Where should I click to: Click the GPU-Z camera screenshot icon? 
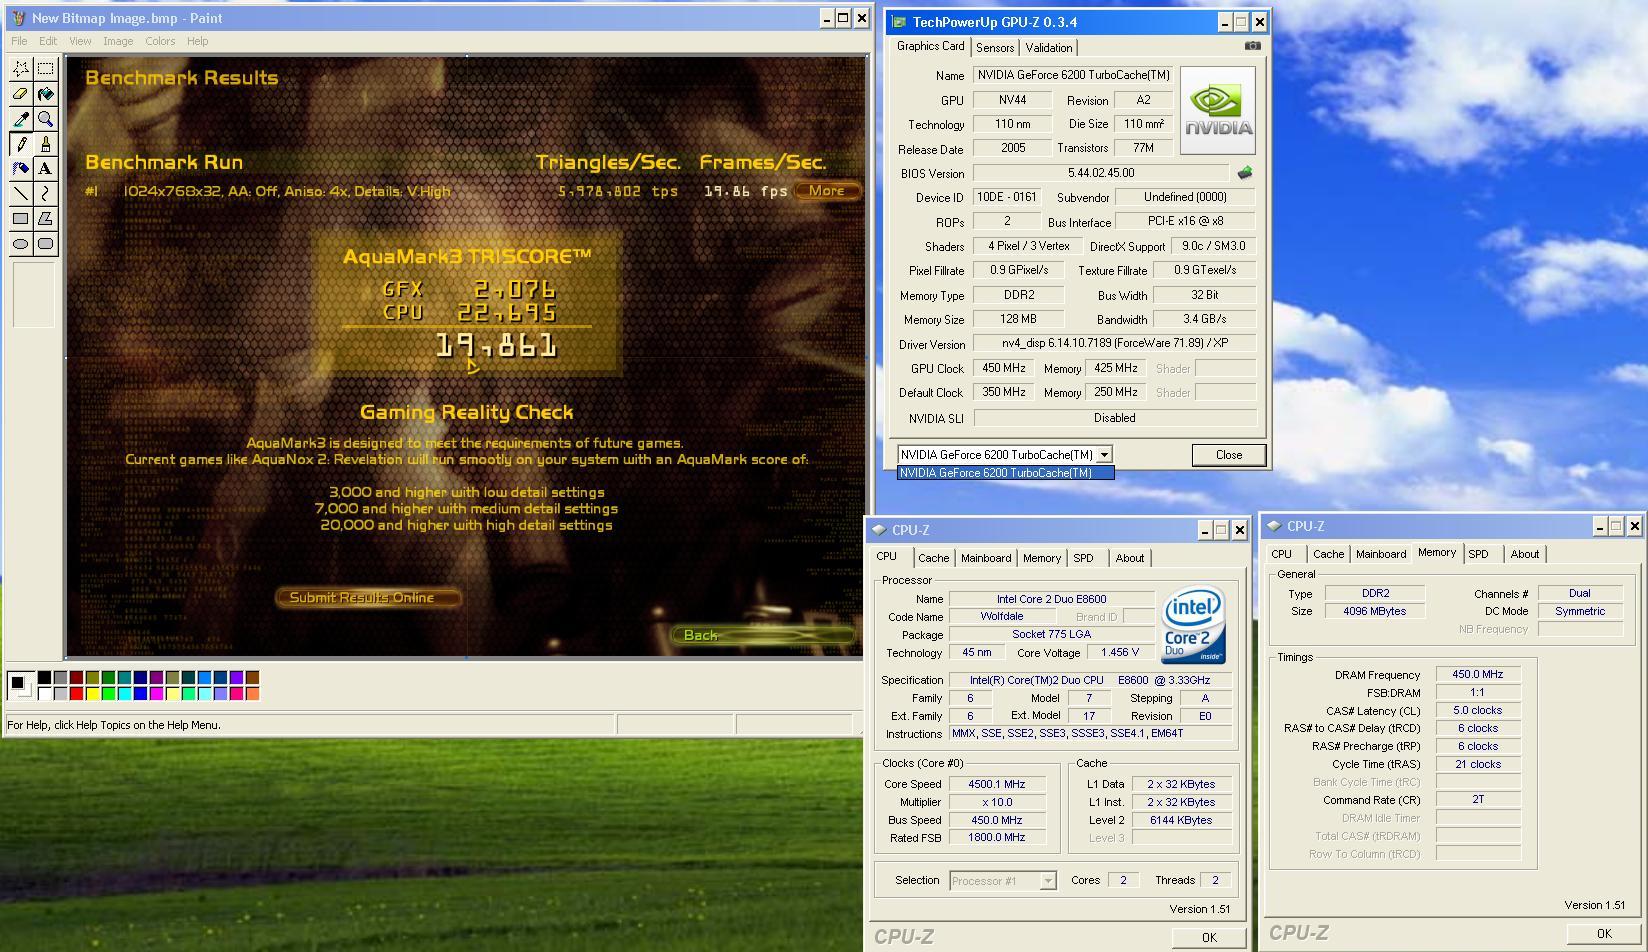1252,46
